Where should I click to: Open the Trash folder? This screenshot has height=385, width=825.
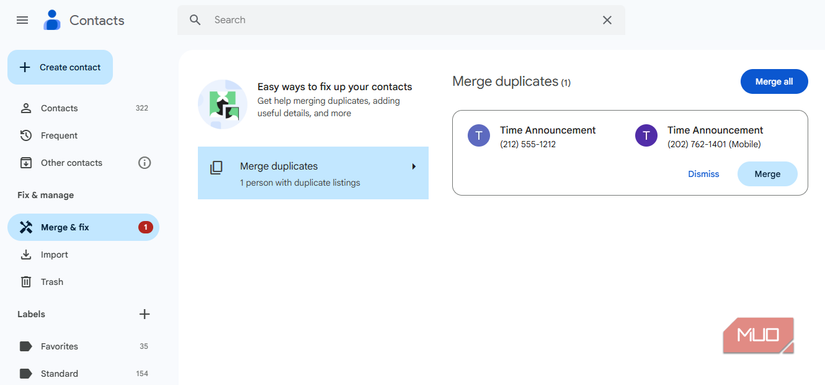(x=83, y=282)
